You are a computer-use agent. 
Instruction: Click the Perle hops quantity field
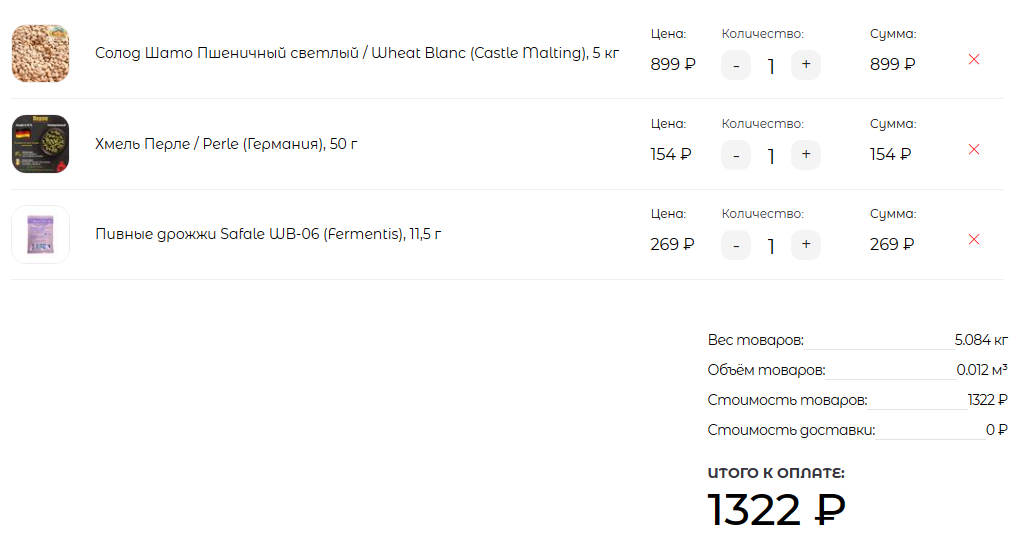771,156
